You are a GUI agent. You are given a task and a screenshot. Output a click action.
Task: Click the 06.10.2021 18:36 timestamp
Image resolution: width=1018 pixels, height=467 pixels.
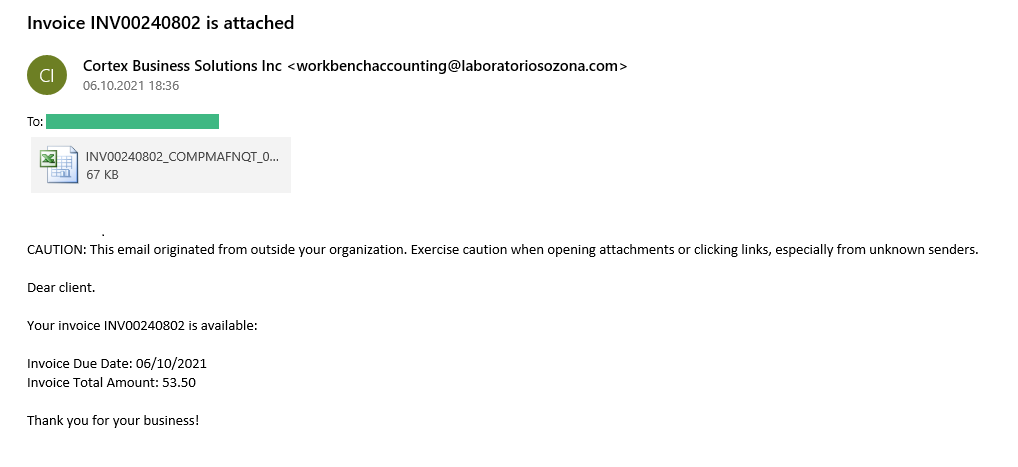click(x=131, y=85)
